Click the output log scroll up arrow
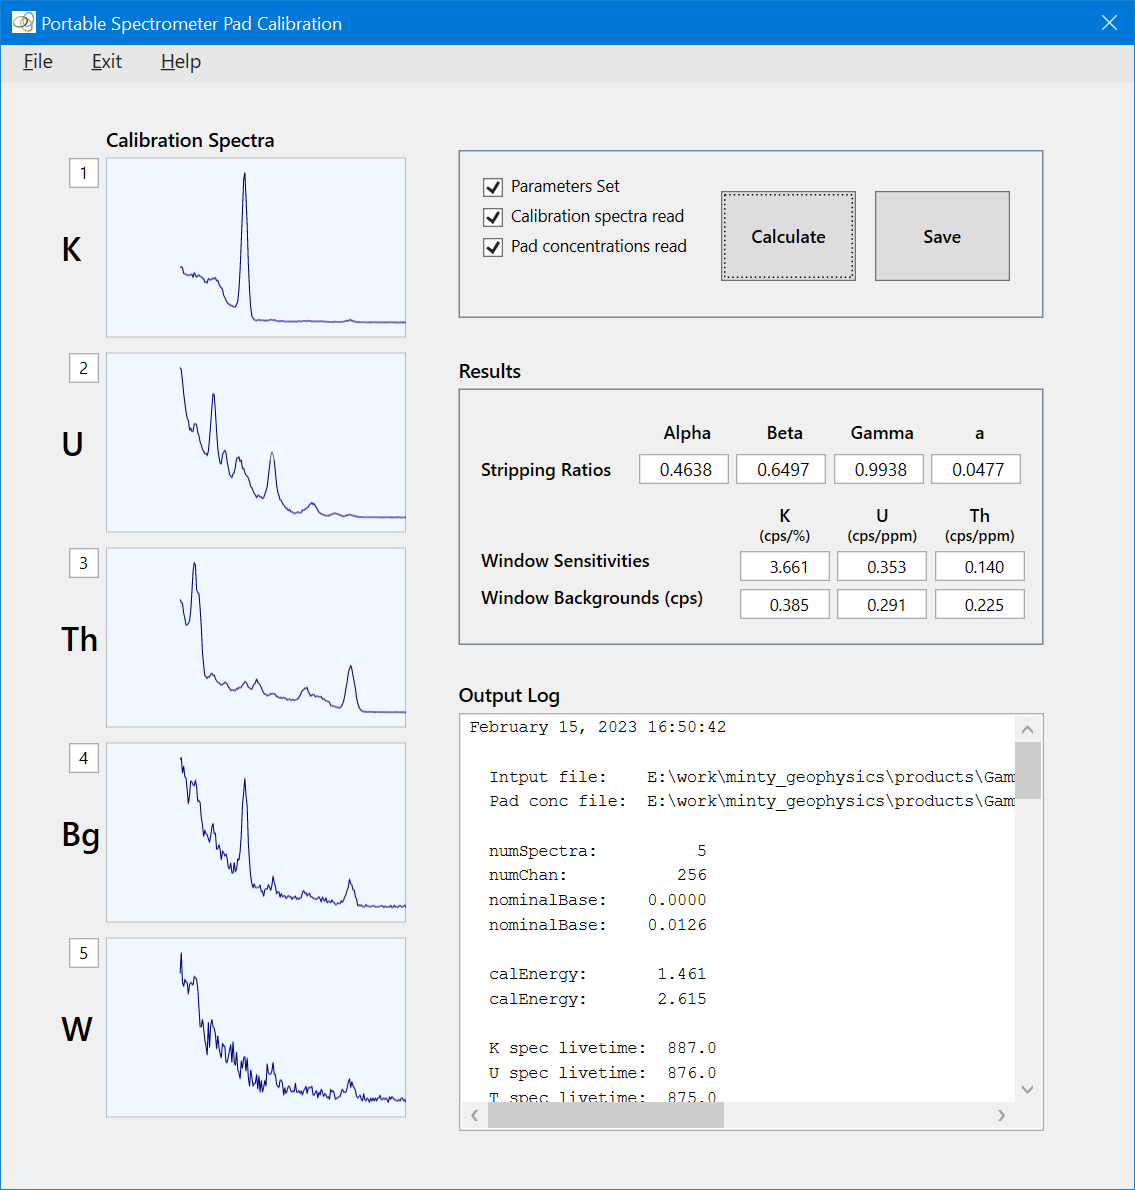1135x1190 pixels. [1028, 728]
